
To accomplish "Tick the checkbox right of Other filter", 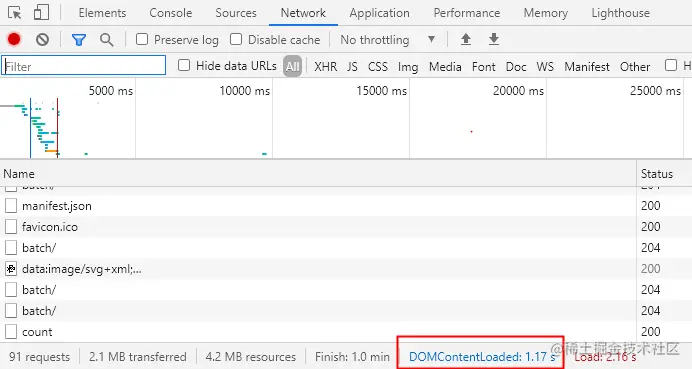I will click(x=671, y=65).
